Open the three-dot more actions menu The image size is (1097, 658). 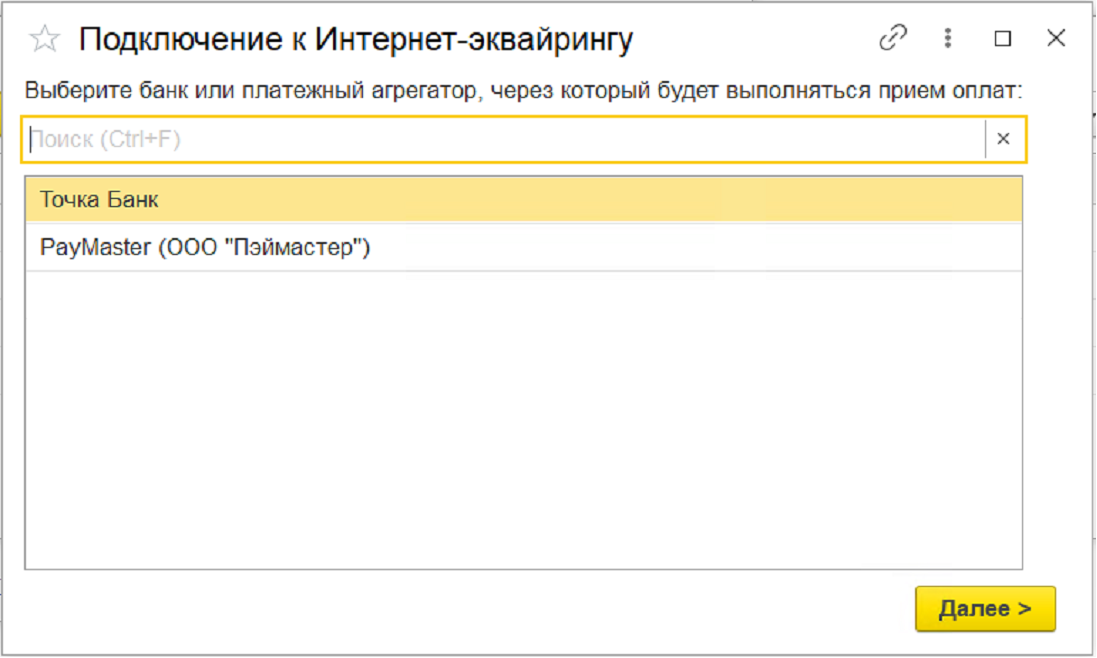pos(948,39)
